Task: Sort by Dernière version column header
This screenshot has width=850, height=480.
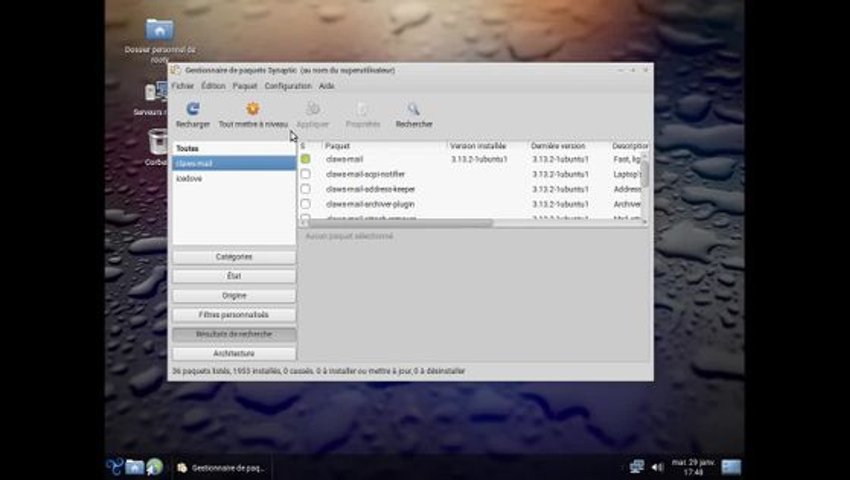Action: click(568, 146)
